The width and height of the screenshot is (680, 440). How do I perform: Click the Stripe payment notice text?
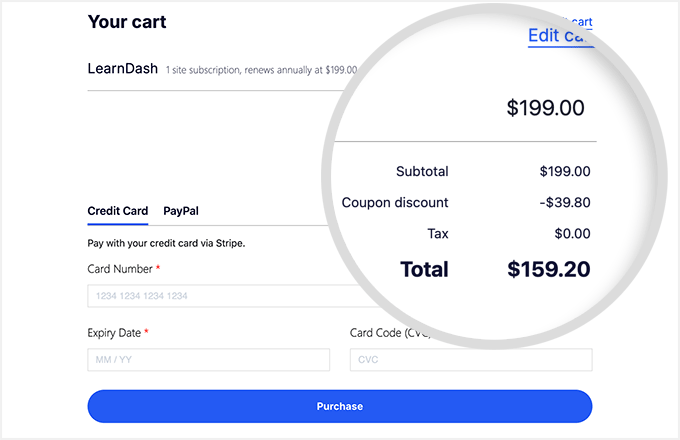point(166,243)
